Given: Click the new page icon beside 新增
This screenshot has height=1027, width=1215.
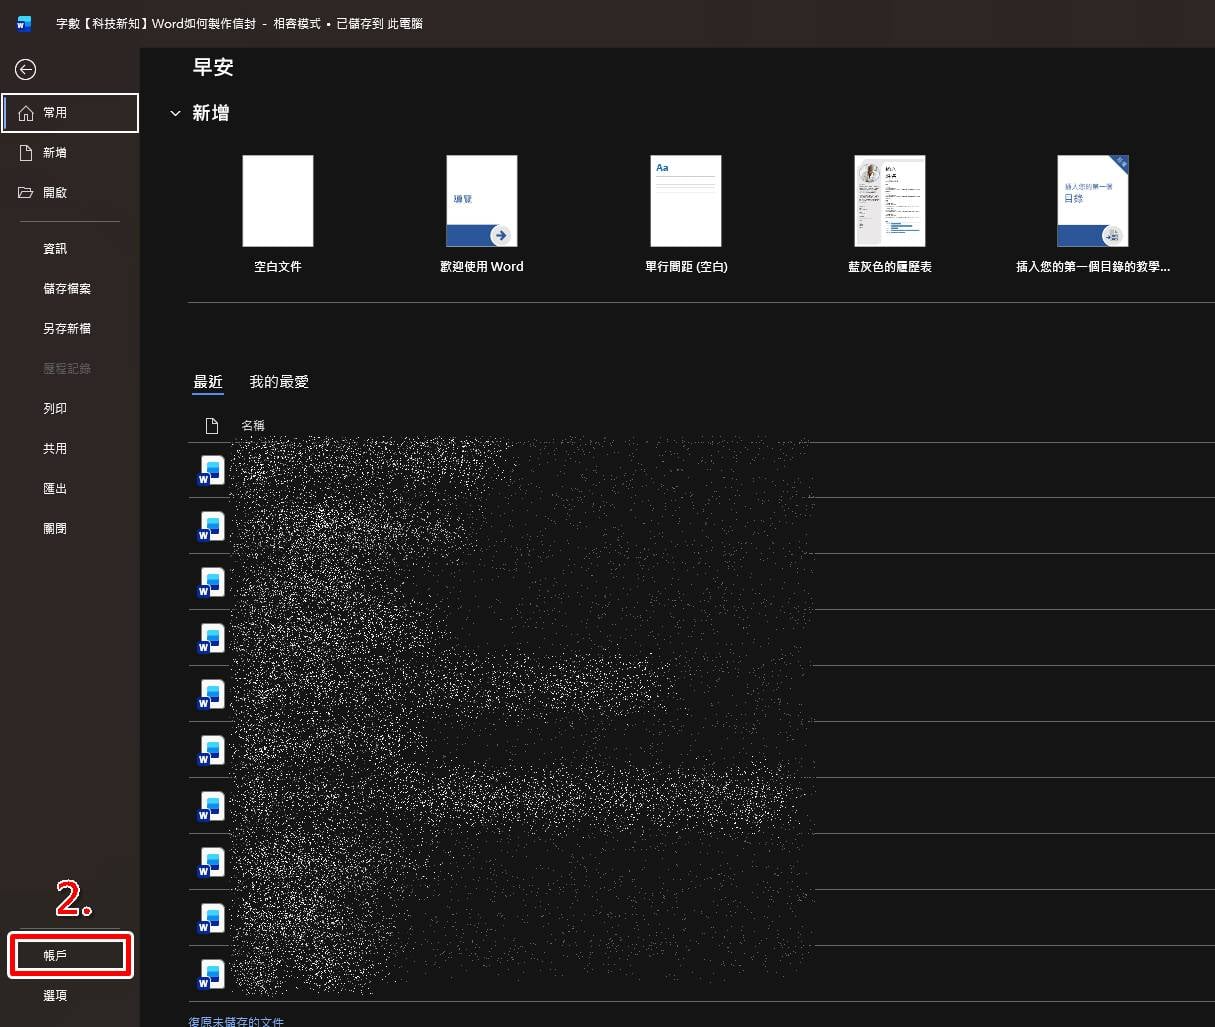Looking at the screenshot, I should [x=26, y=153].
